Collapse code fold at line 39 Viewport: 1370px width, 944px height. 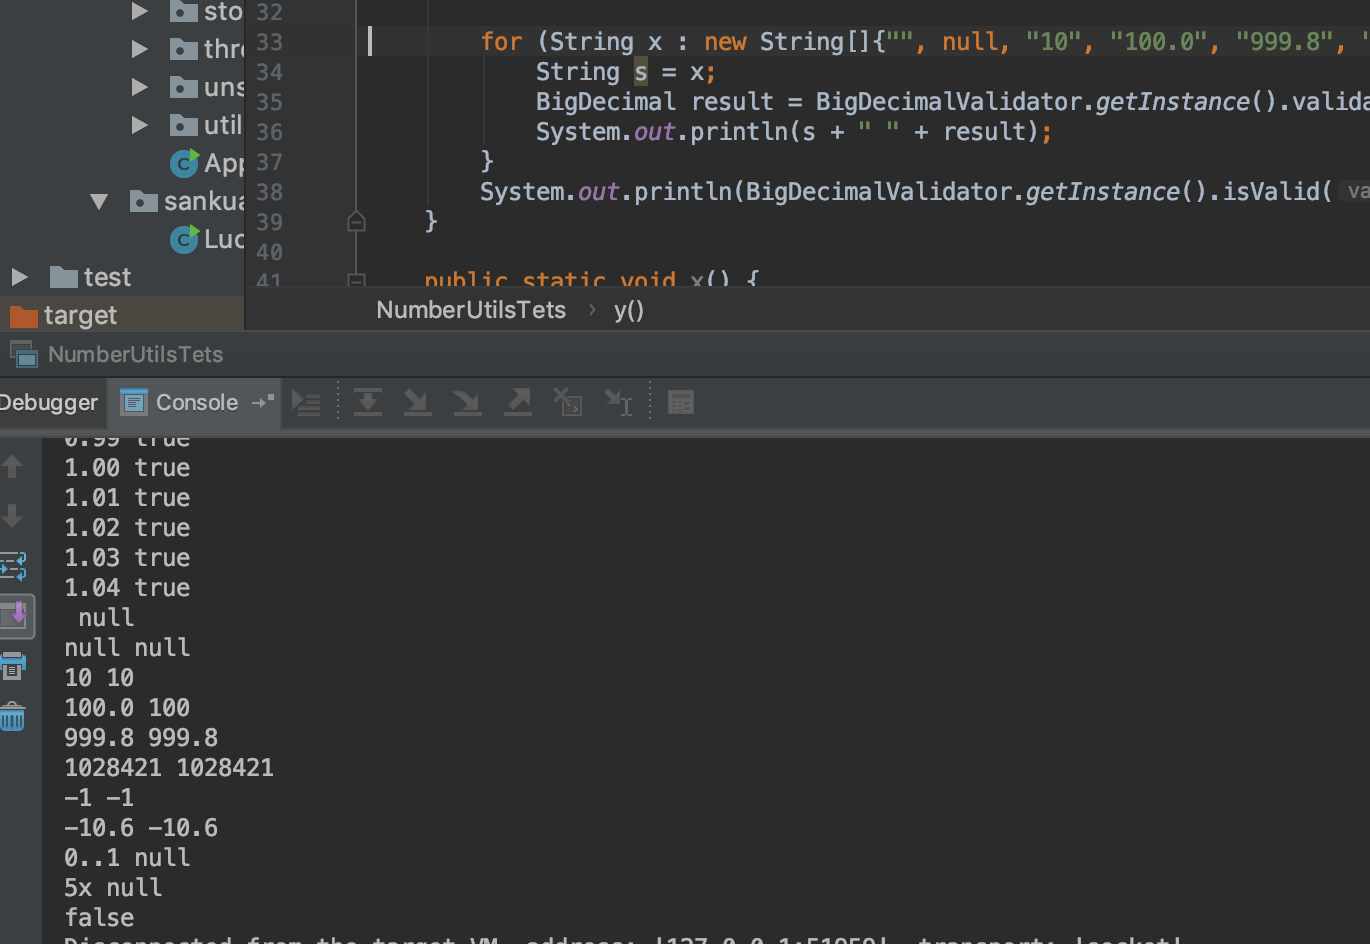coord(356,221)
